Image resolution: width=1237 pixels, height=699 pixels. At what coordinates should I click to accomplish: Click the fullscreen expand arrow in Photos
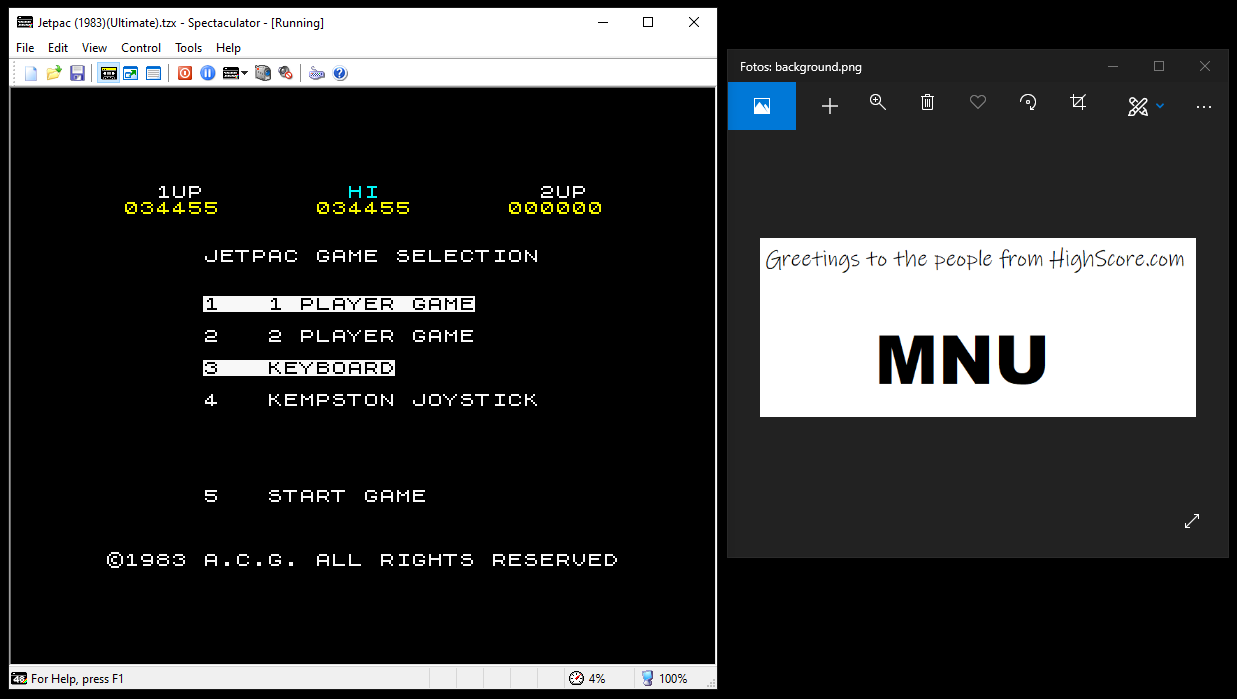[x=1191, y=521]
